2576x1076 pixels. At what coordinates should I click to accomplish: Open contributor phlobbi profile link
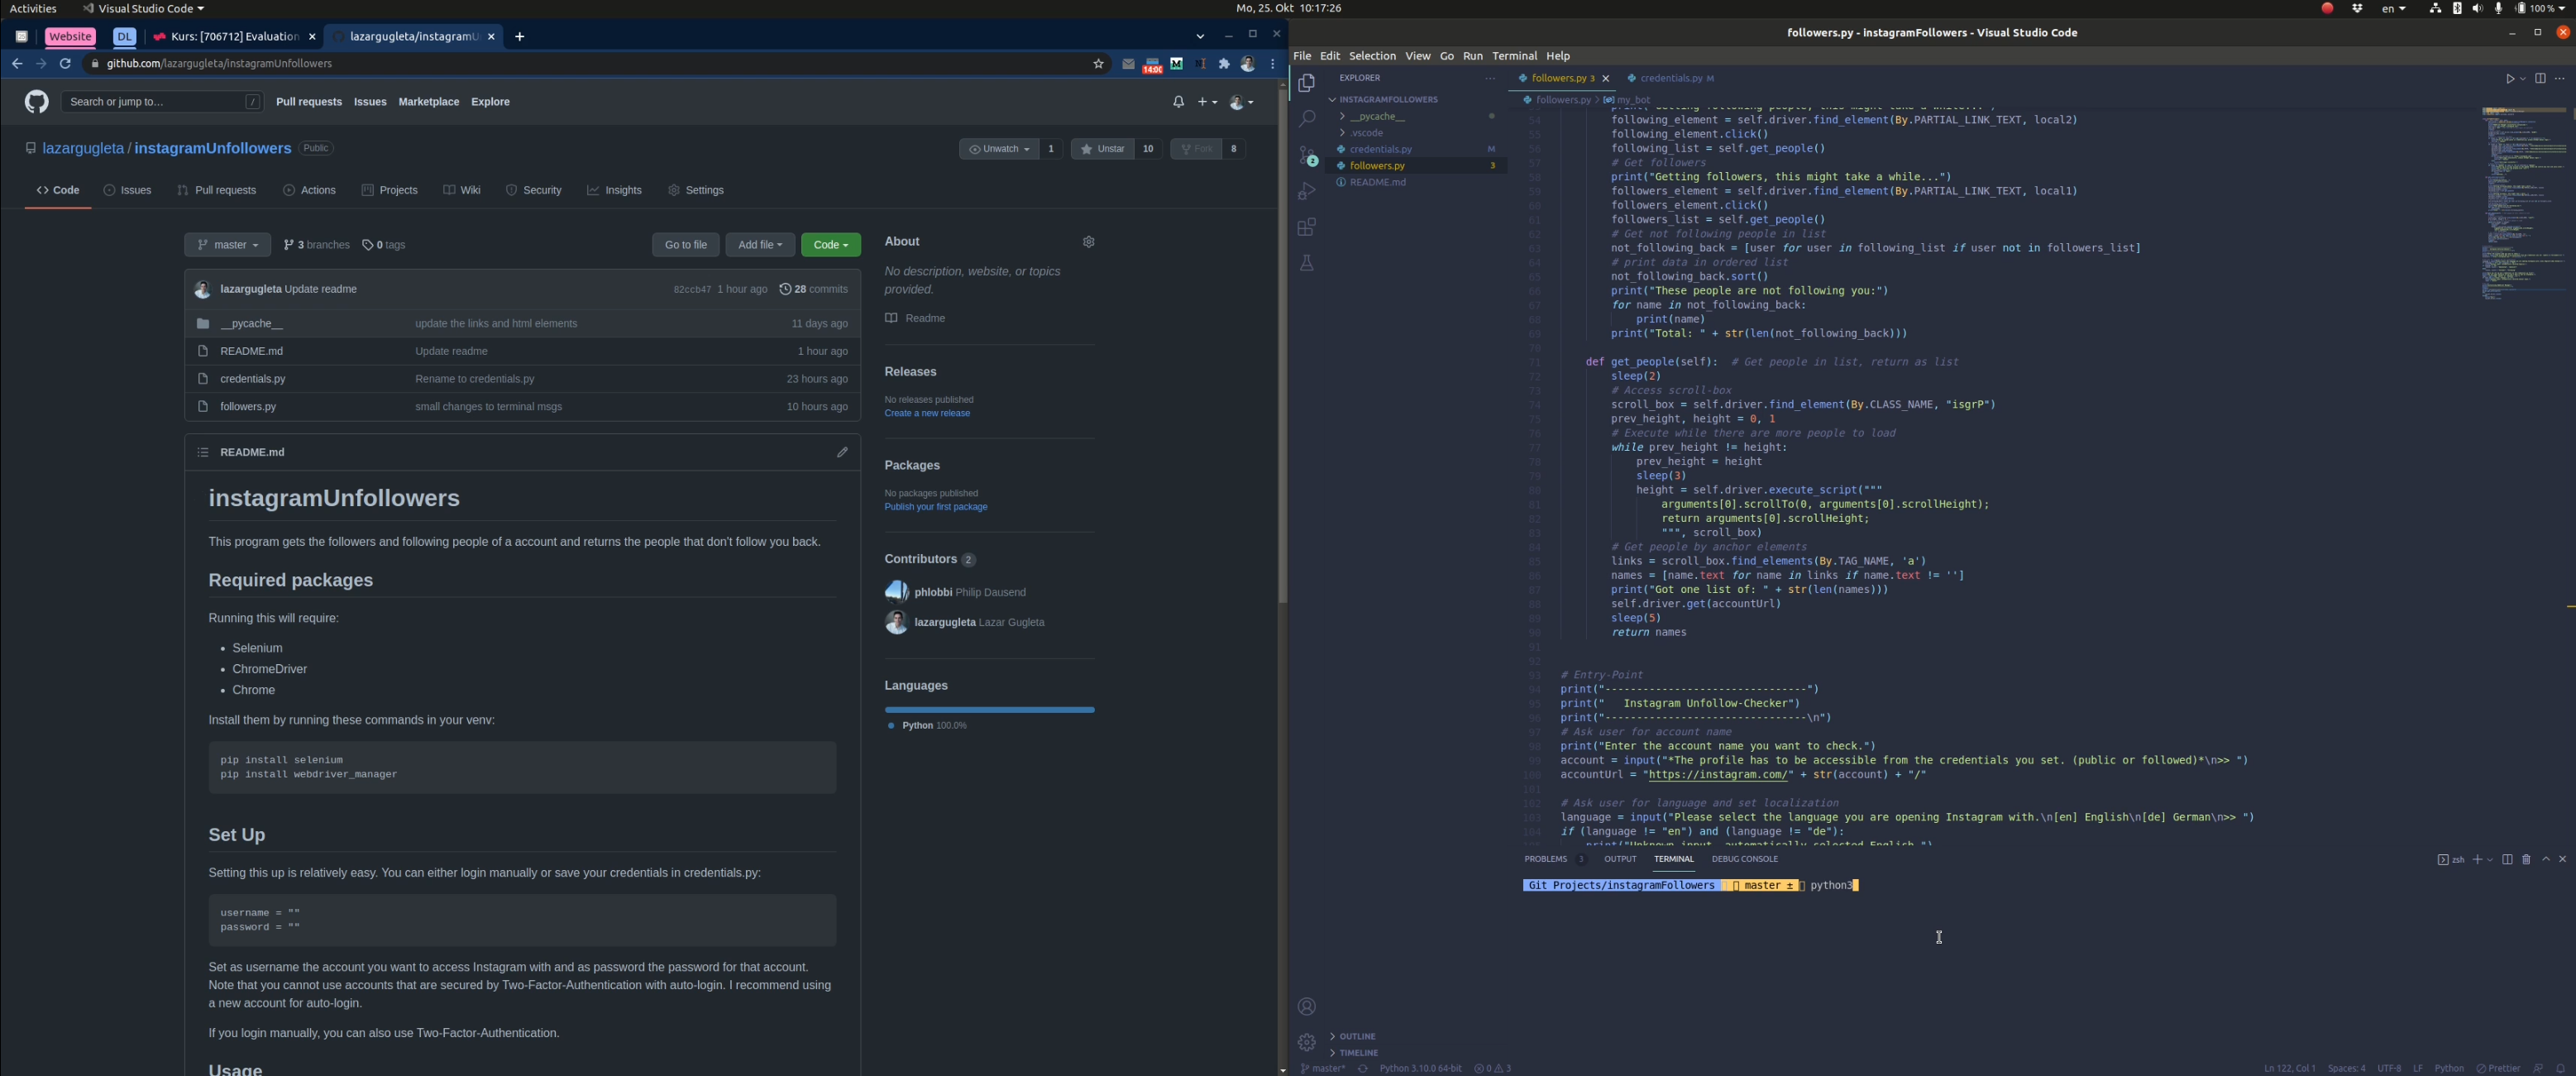click(932, 593)
